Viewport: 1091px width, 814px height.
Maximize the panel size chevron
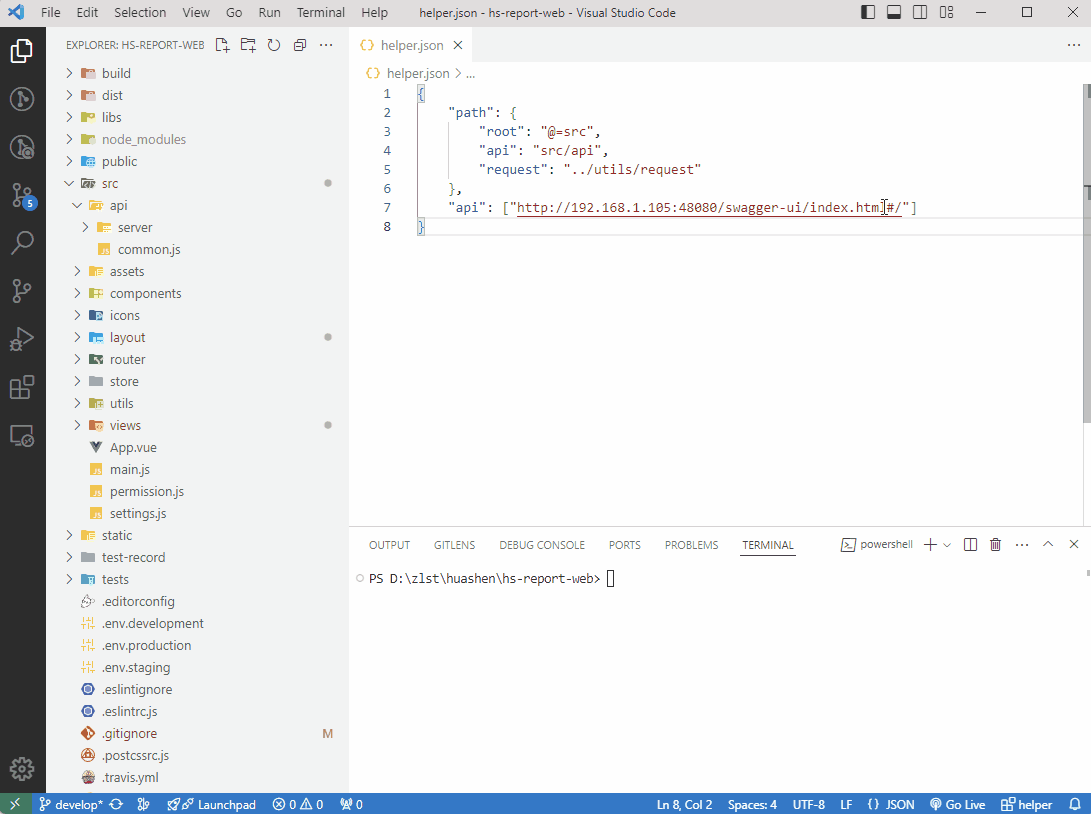[x=1048, y=544]
